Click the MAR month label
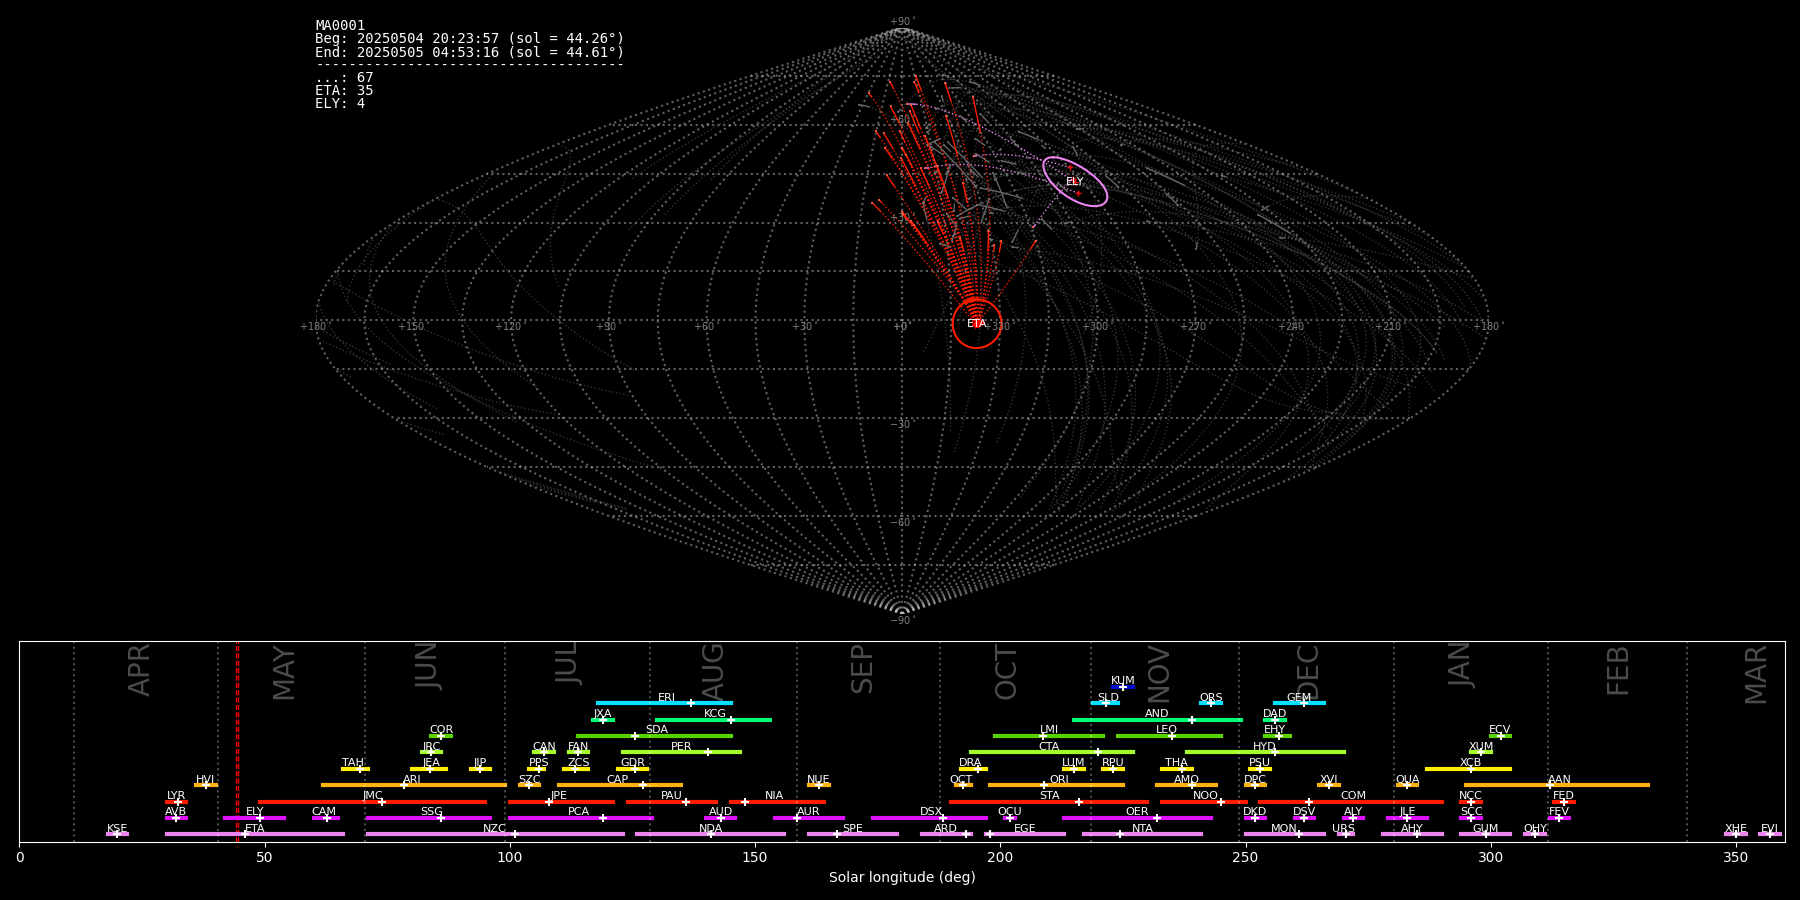1800x900 pixels. click(x=1756, y=675)
